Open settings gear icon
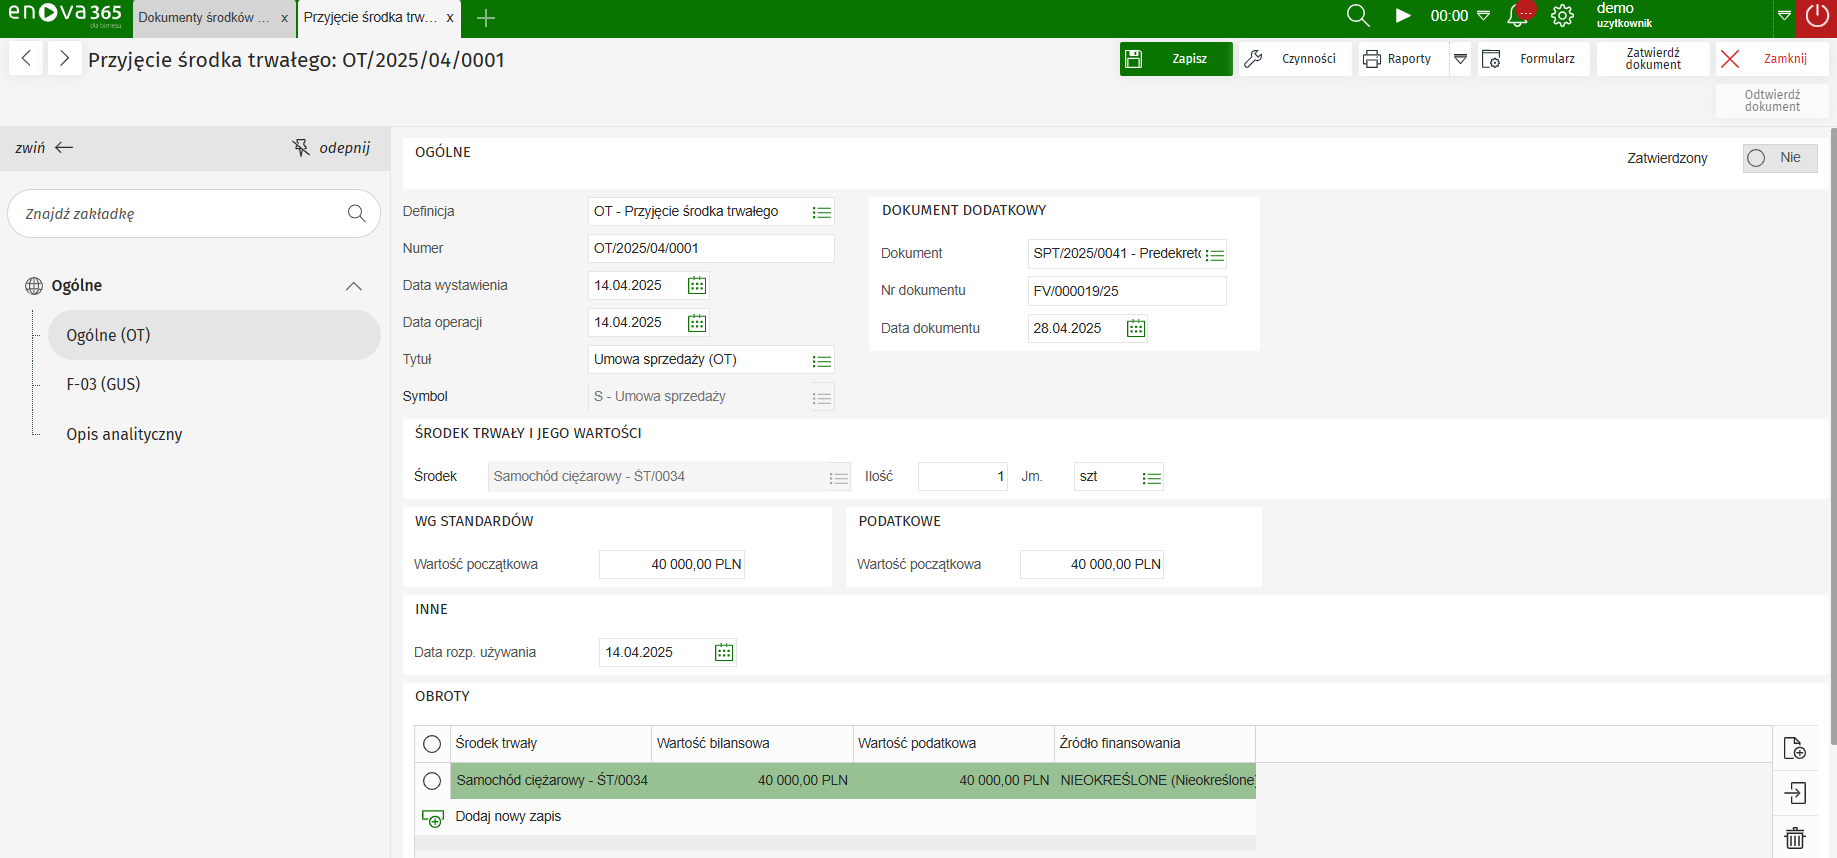Viewport: 1837px width, 858px height. click(x=1562, y=16)
